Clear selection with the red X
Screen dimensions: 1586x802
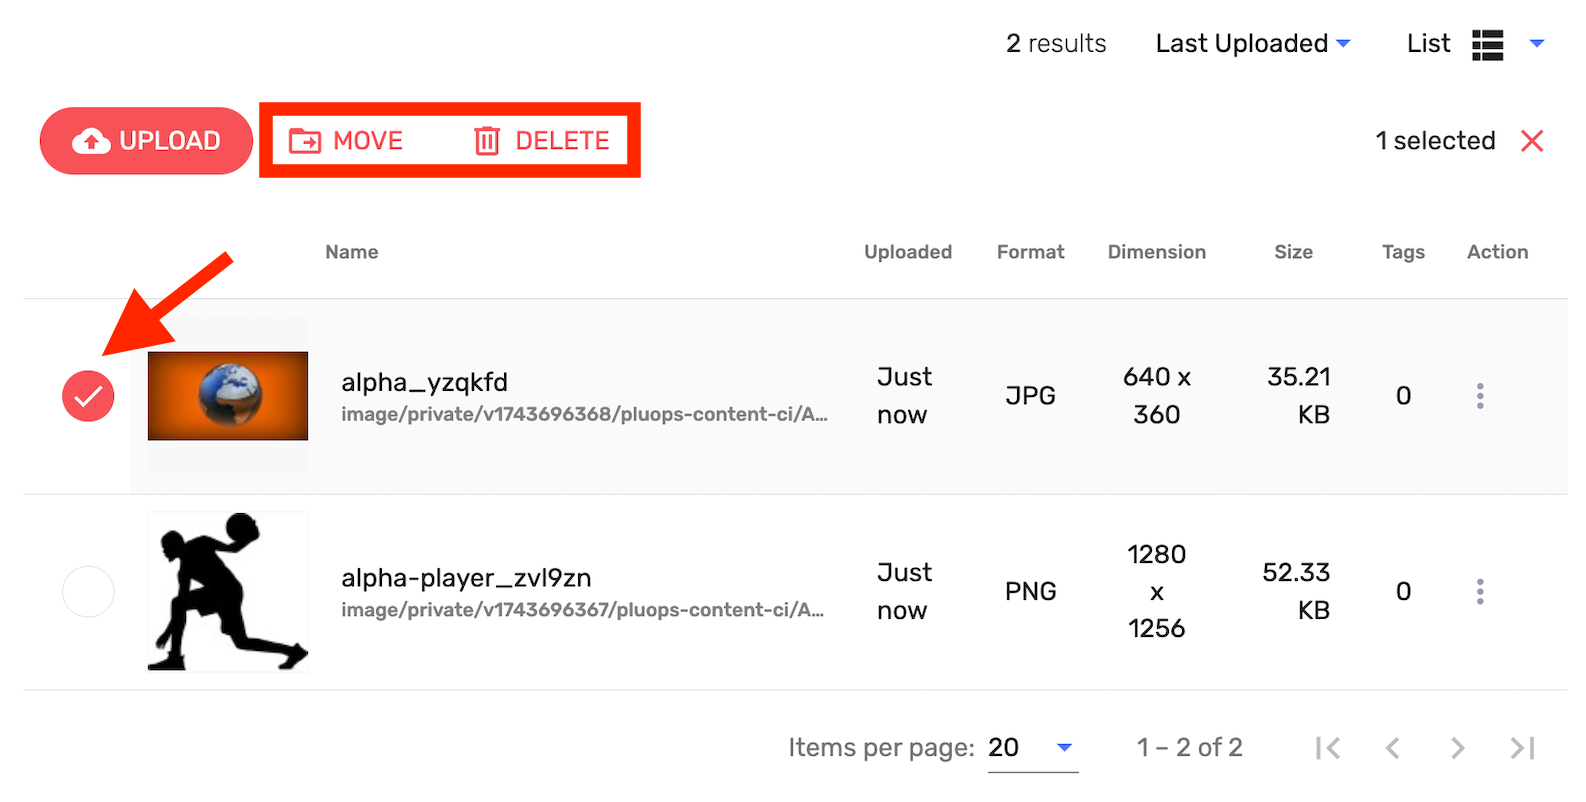(1532, 141)
